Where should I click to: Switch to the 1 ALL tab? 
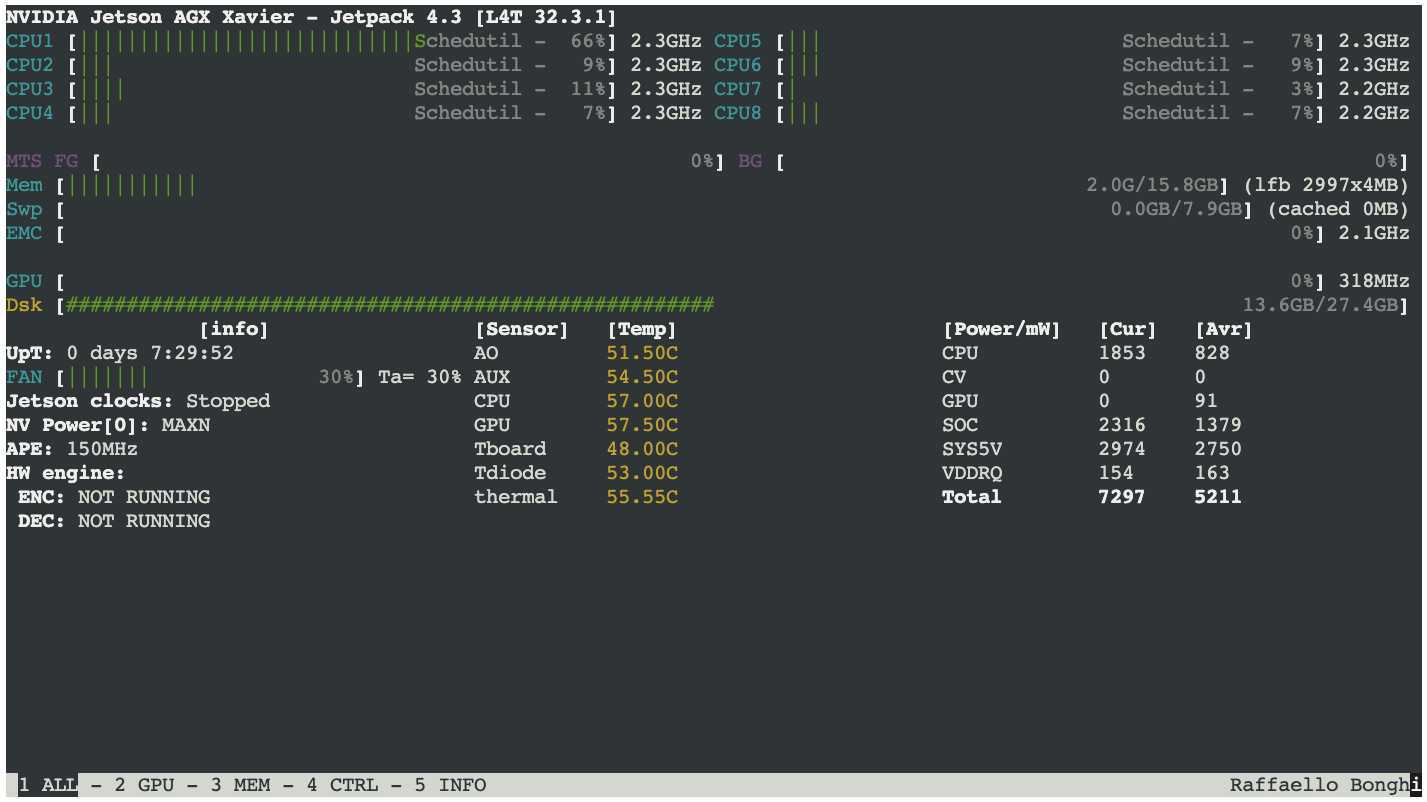[x=48, y=785]
